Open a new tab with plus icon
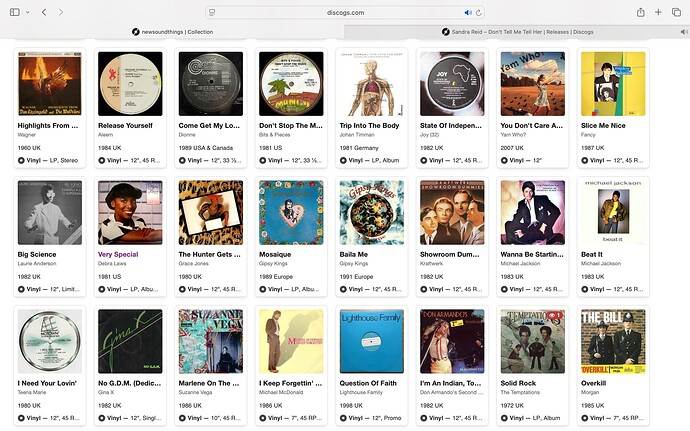 click(x=658, y=12)
